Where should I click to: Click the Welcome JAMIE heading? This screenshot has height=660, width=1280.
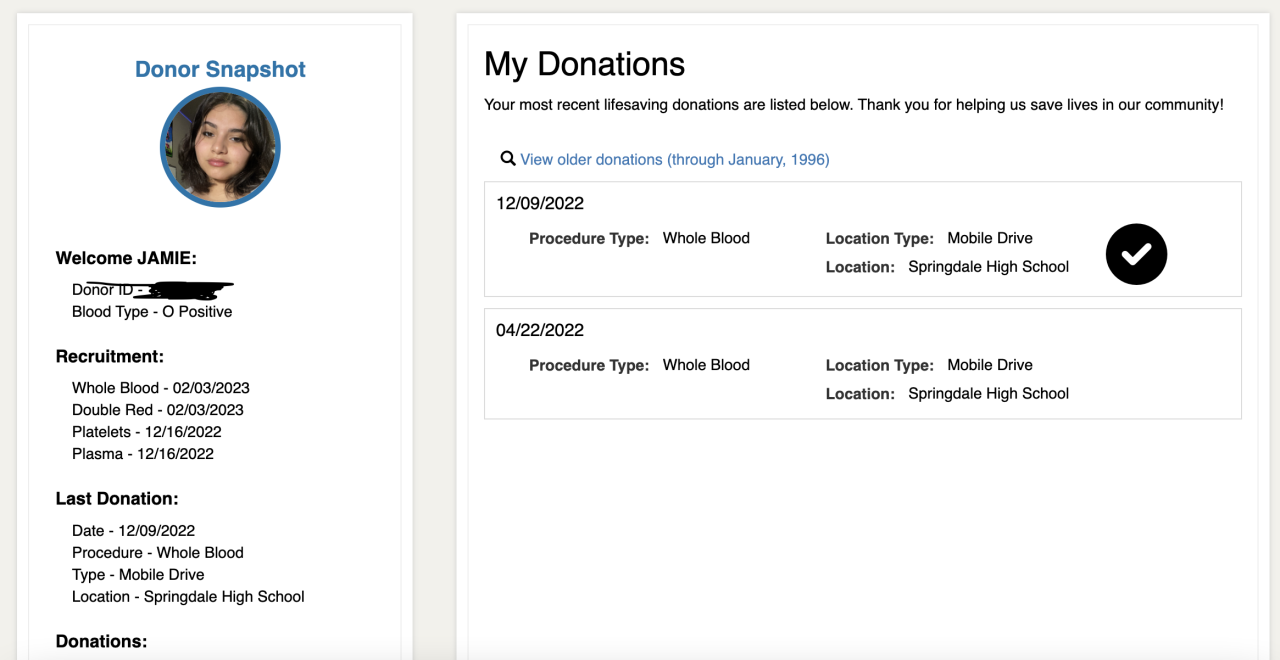tap(126, 258)
